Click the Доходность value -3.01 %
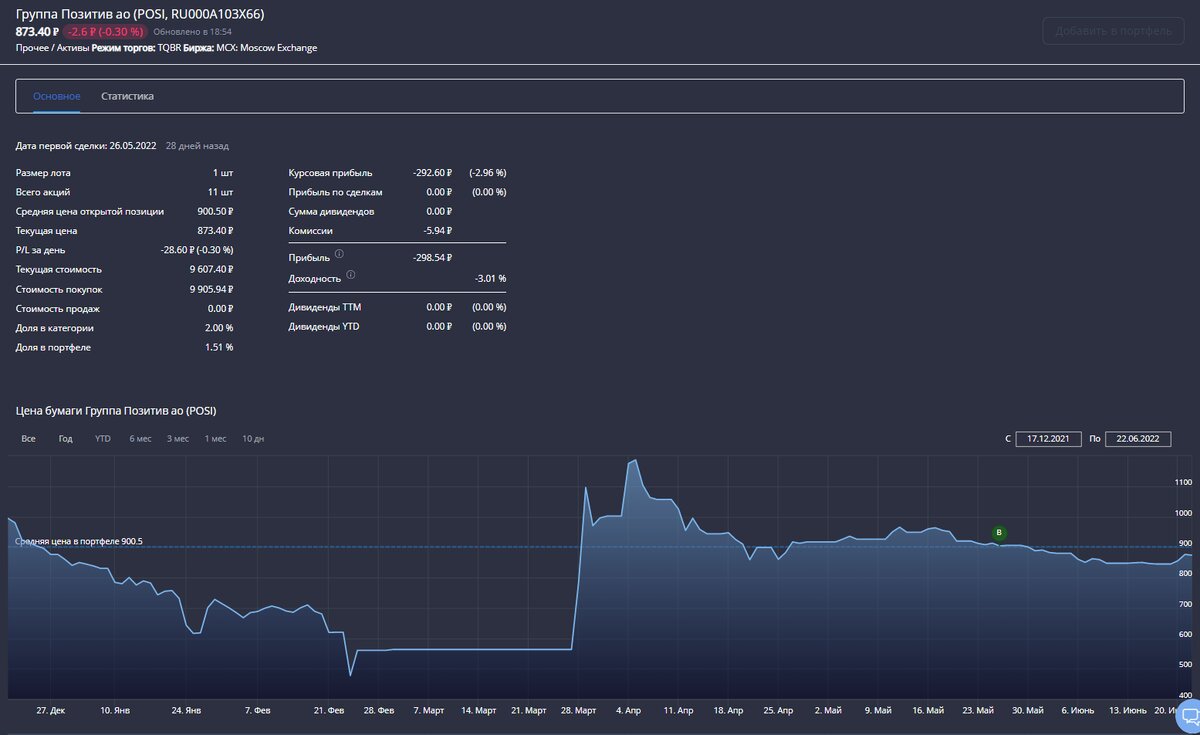This screenshot has height=735, width=1200. coord(490,278)
